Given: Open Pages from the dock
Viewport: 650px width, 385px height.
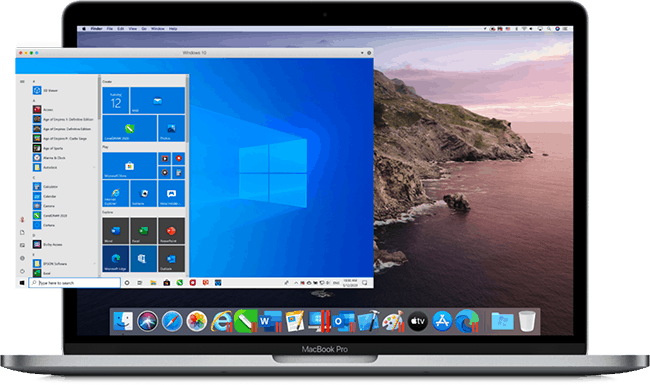Looking at the screenshot, I should (295, 321).
